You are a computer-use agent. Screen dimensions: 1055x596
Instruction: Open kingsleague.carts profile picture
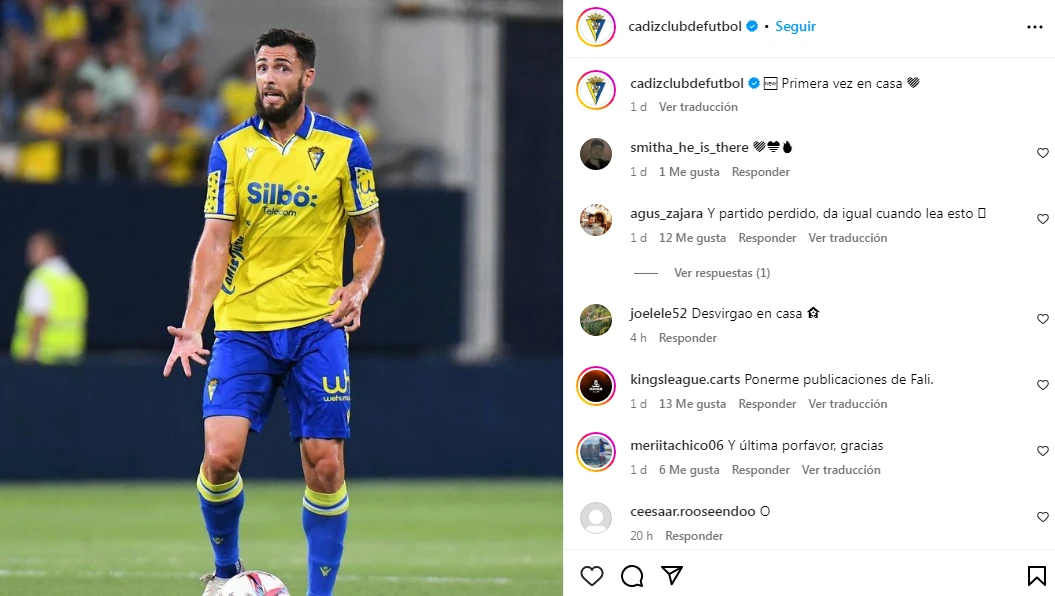tap(596, 386)
